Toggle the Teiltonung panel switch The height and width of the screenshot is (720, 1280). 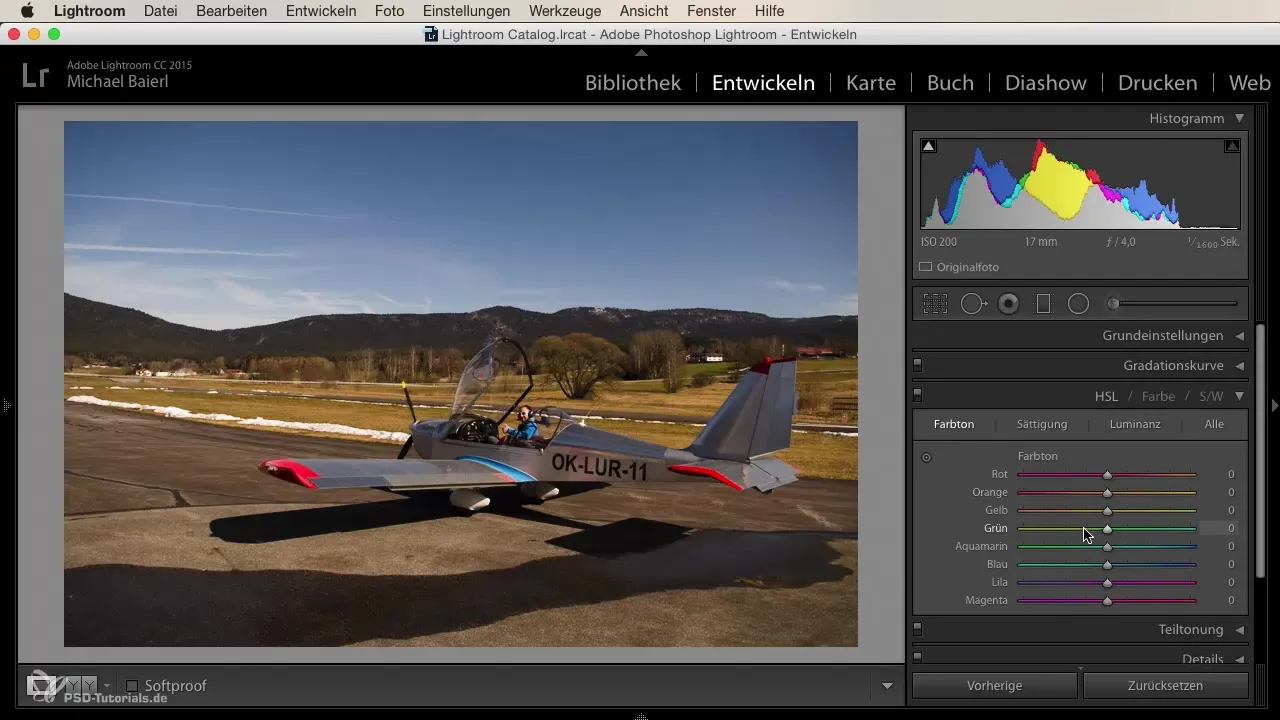coord(917,629)
